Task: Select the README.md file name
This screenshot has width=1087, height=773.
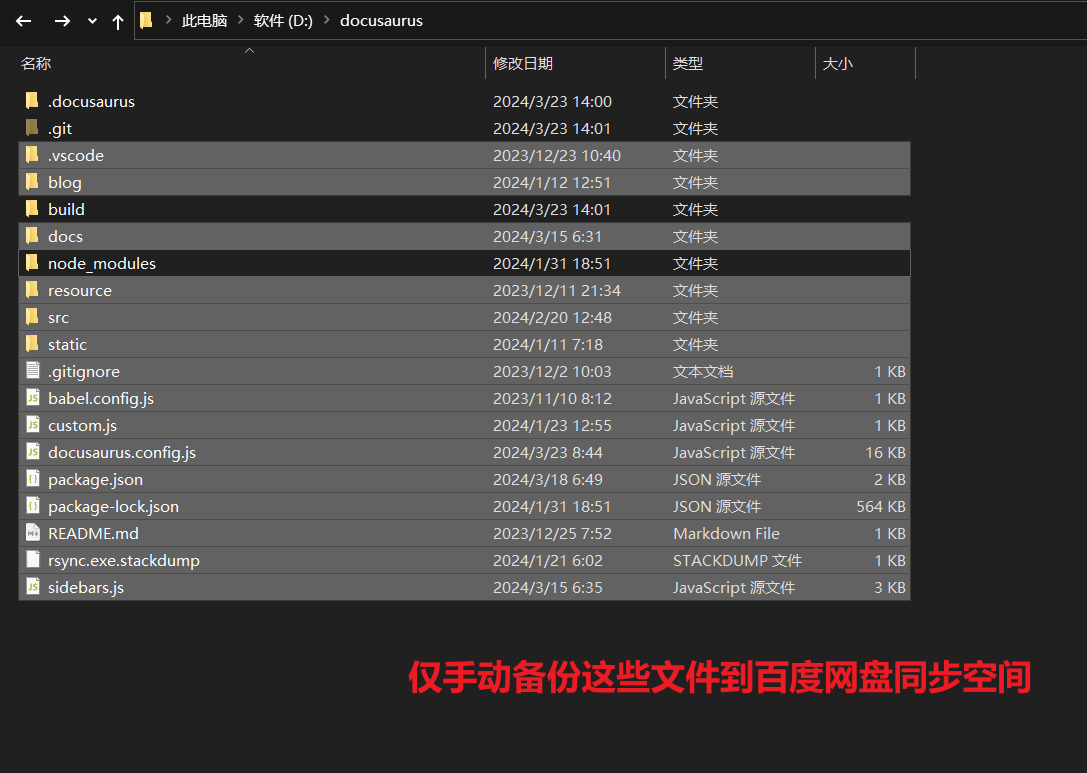Action: 94,534
